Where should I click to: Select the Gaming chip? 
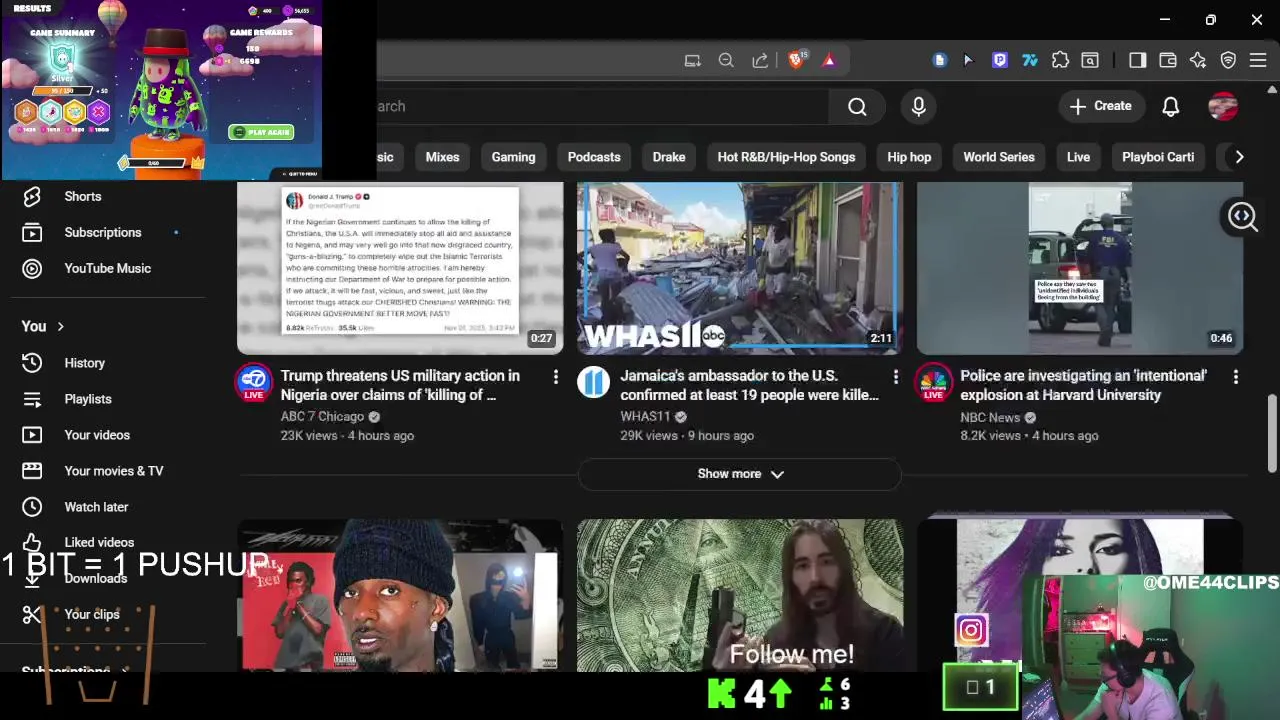pyautogui.click(x=513, y=157)
